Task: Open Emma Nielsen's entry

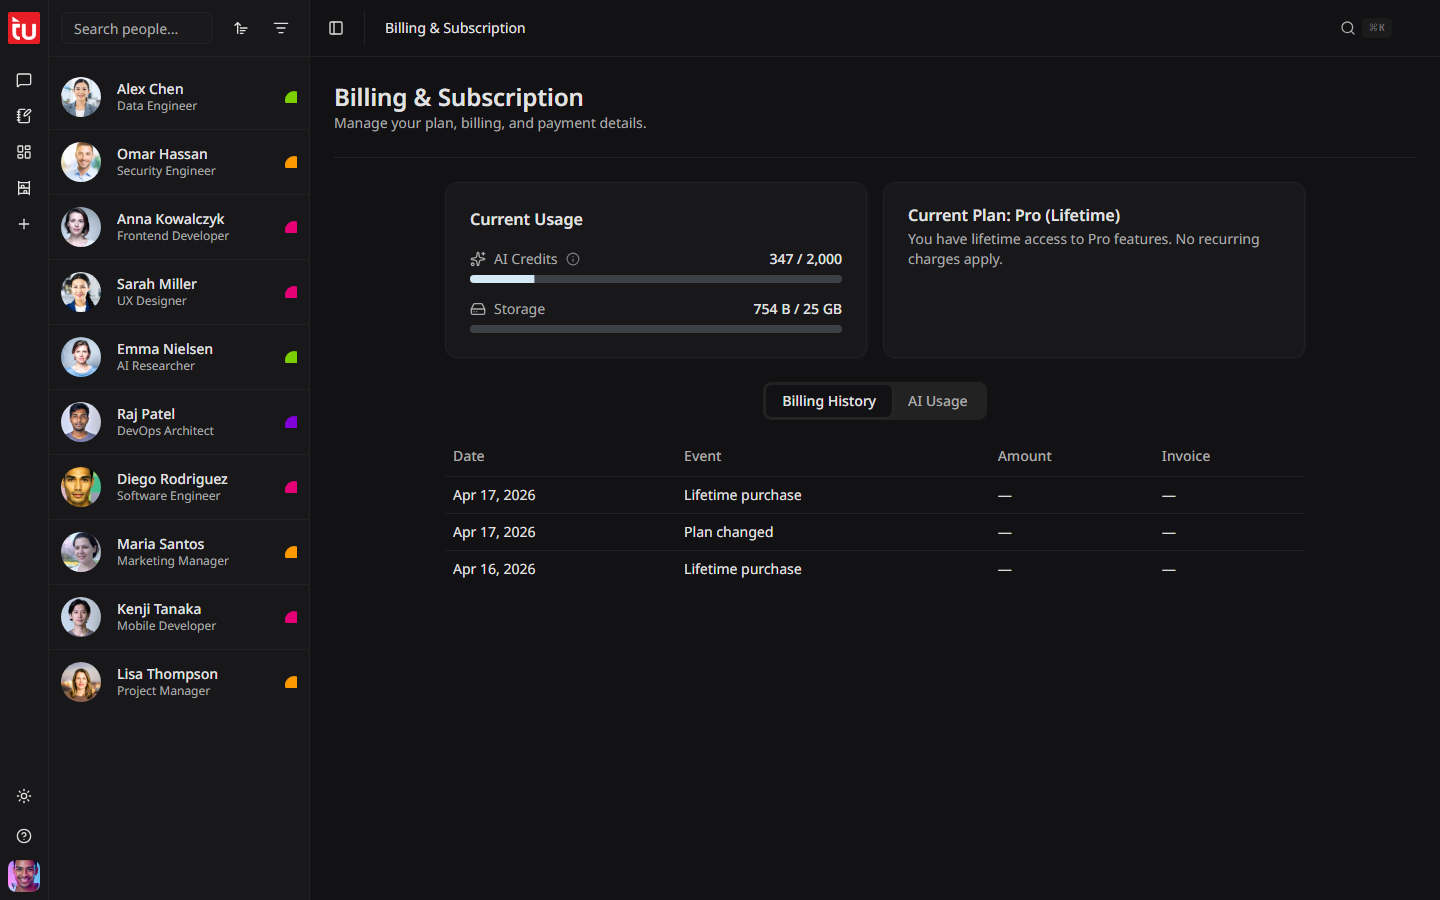Action: pos(179,357)
